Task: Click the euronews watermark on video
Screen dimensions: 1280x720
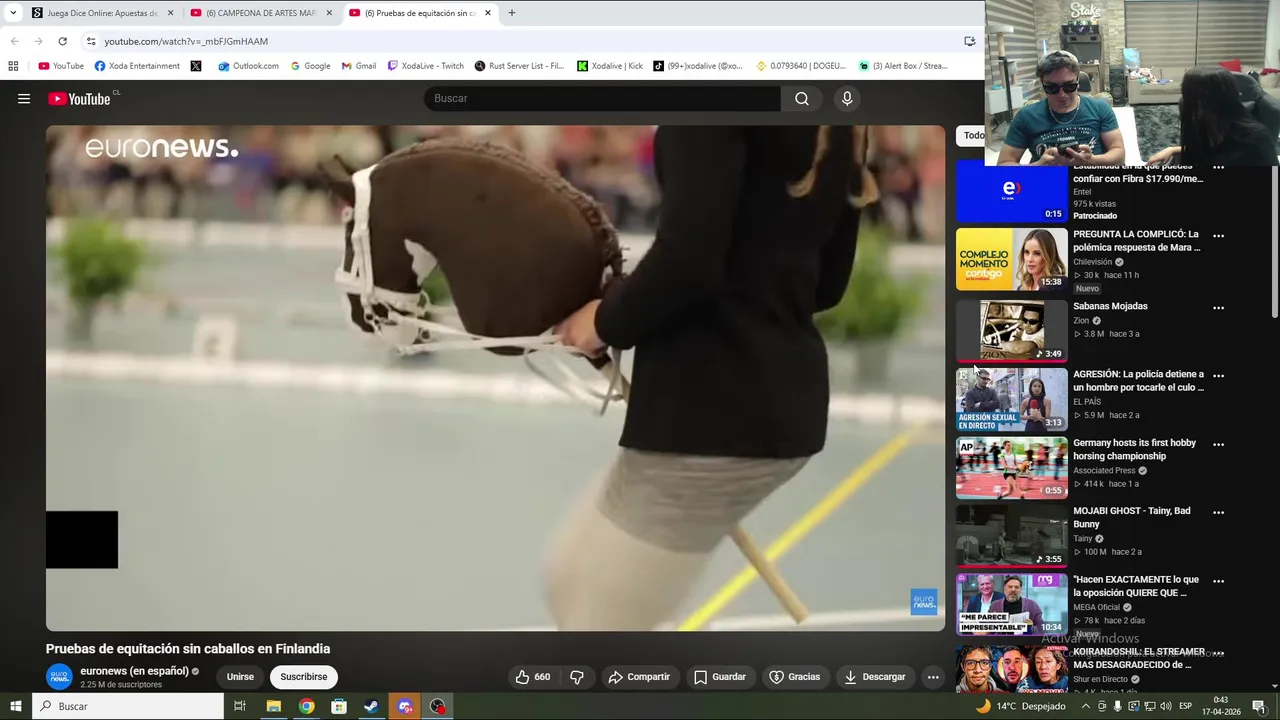Action: [924, 602]
